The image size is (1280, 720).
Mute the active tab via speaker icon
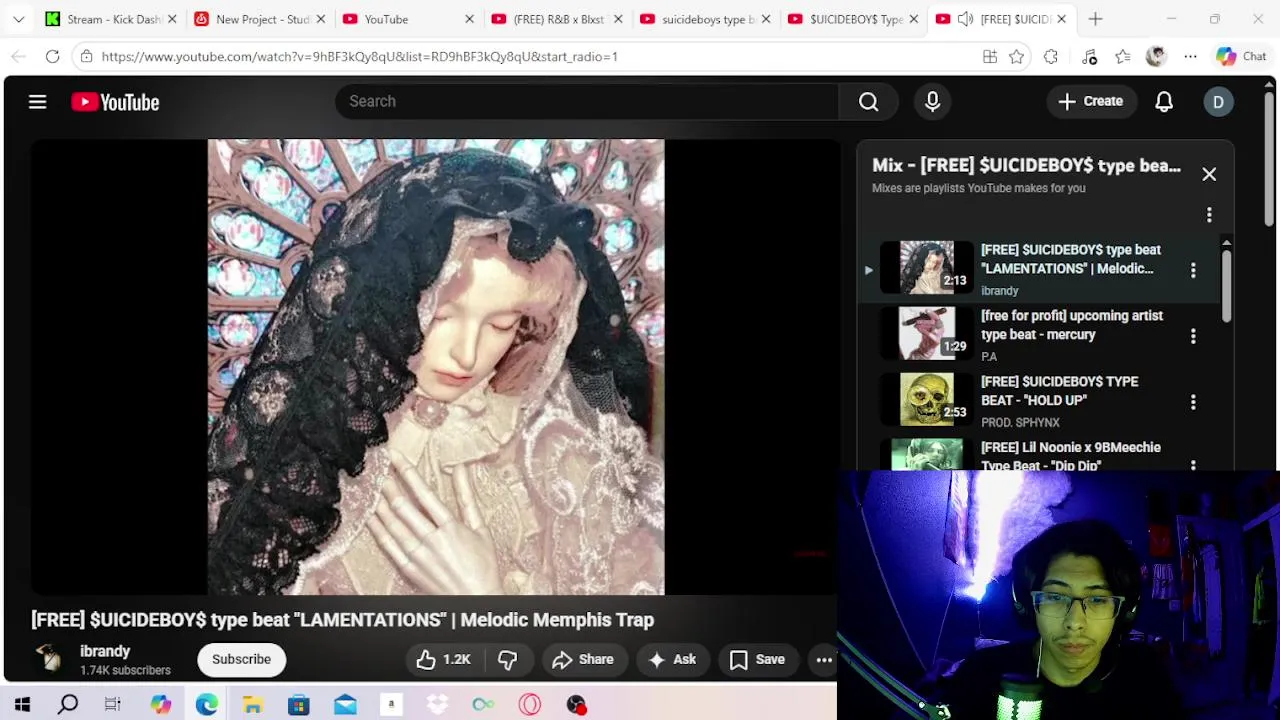click(x=965, y=19)
